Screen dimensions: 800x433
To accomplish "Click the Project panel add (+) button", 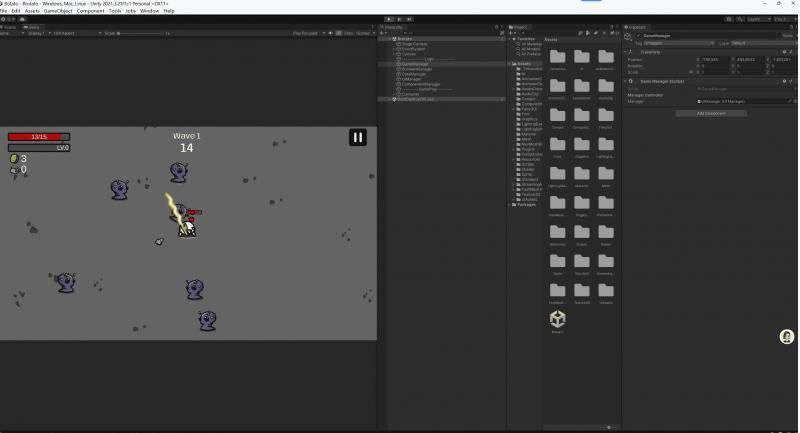I will click(511, 33).
